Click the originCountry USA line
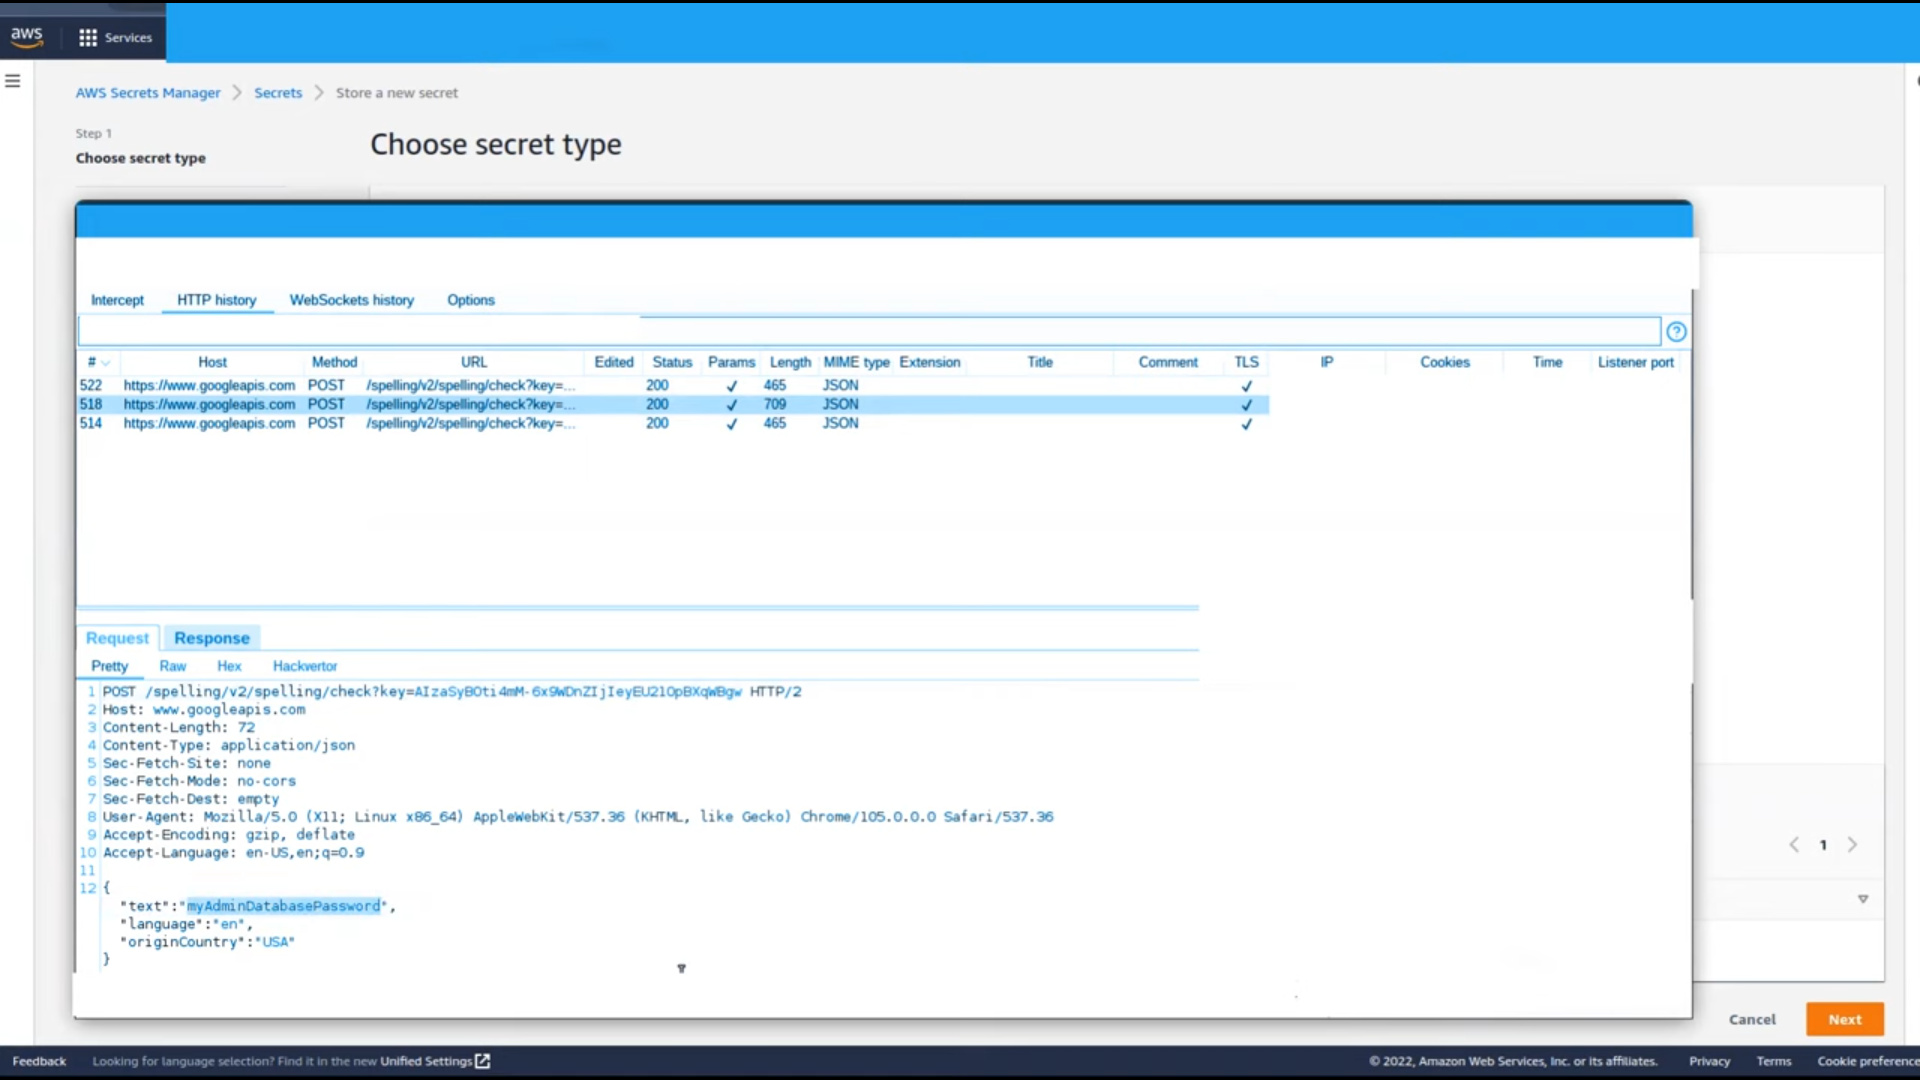The width and height of the screenshot is (1920, 1080). tap(207, 942)
